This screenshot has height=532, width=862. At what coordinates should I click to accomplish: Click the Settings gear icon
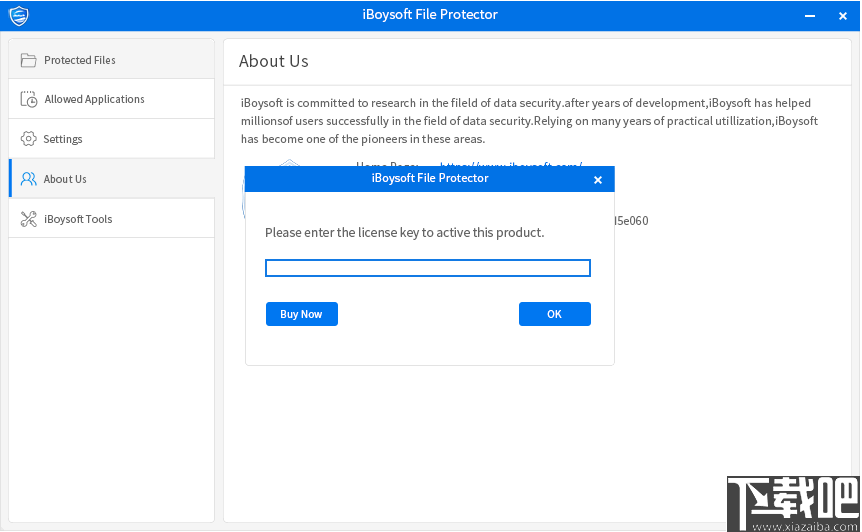coord(28,138)
